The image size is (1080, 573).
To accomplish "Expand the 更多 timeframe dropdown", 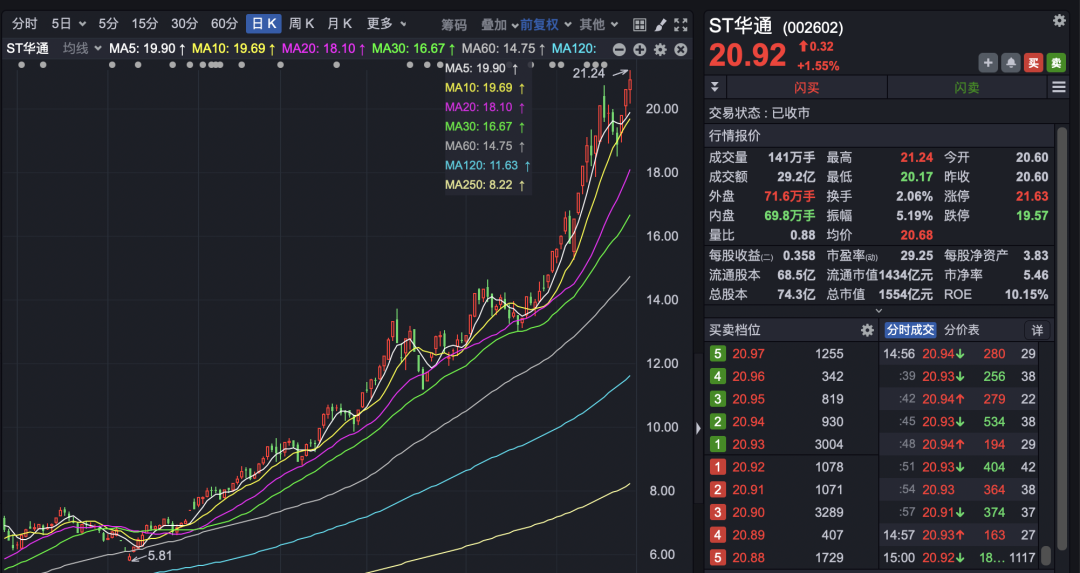I will 385,24.
